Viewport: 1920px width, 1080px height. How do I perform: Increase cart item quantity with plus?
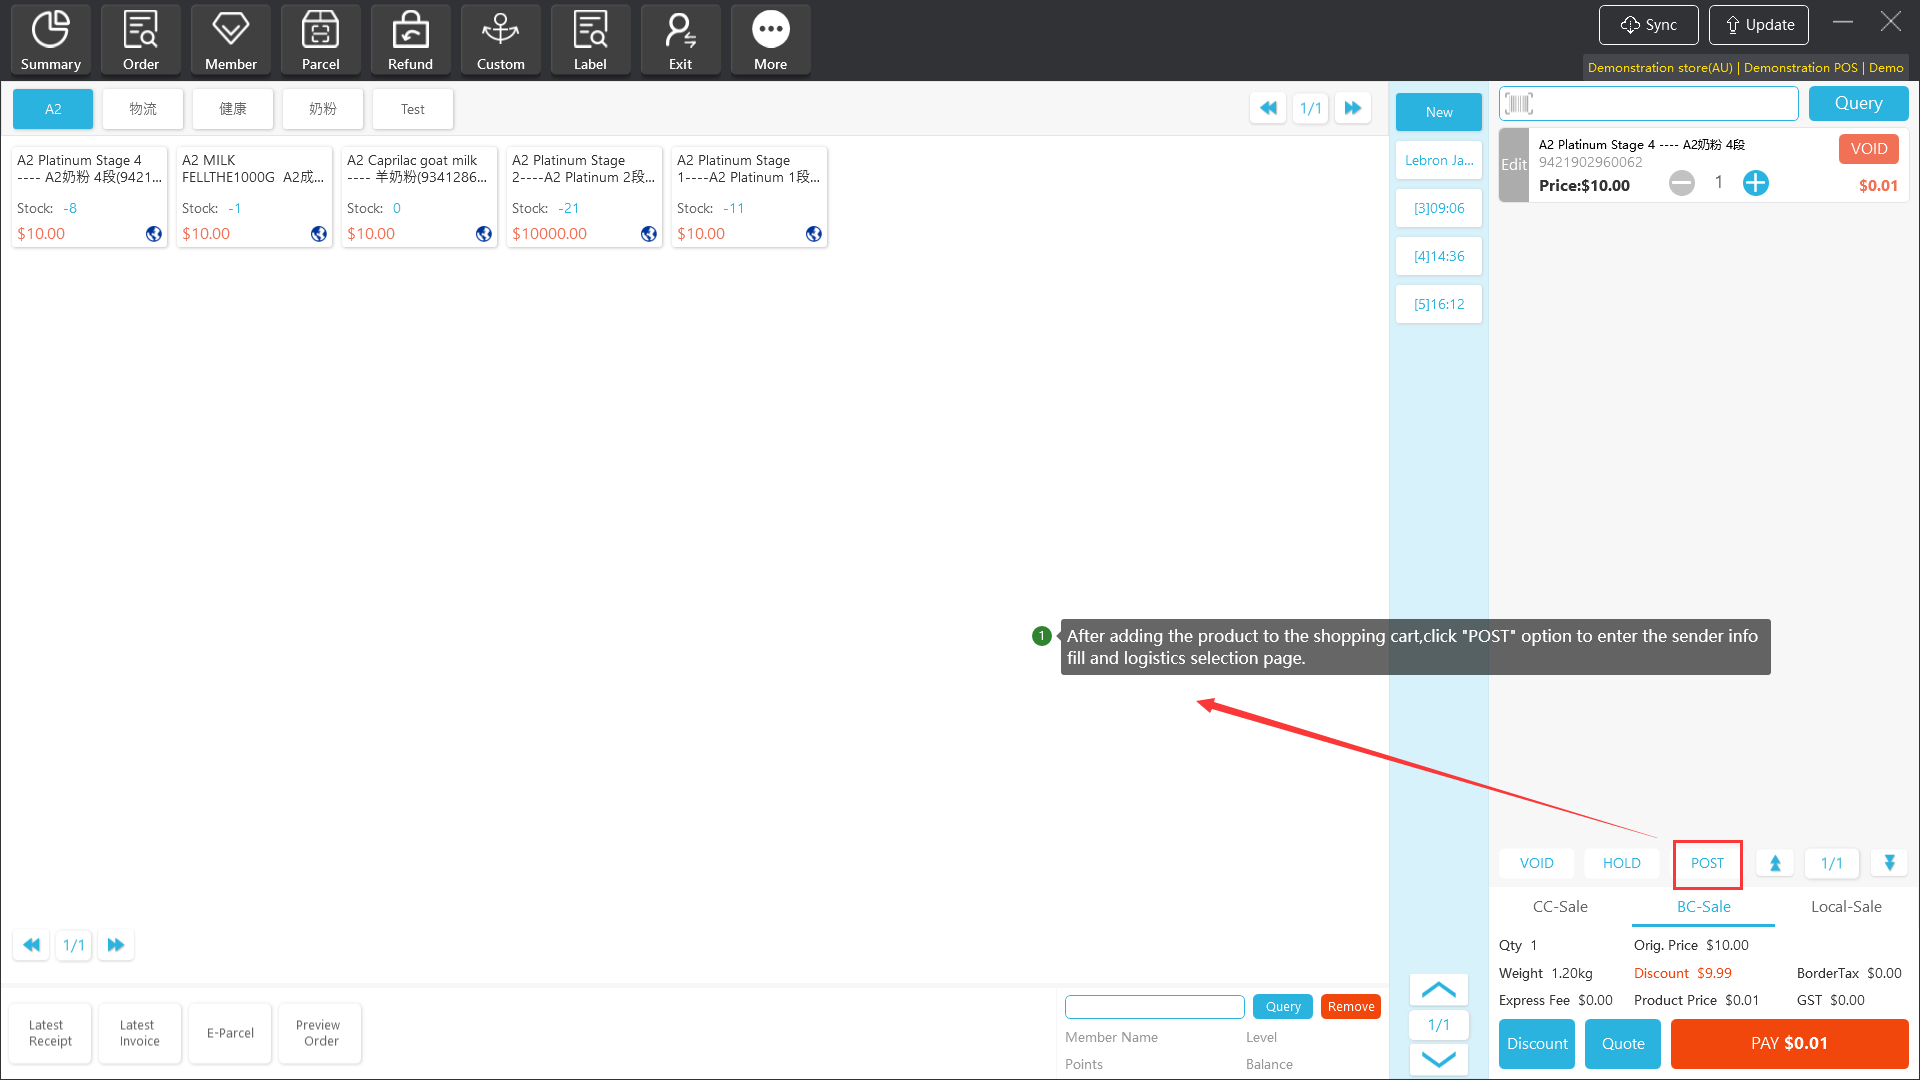[1756, 183]
